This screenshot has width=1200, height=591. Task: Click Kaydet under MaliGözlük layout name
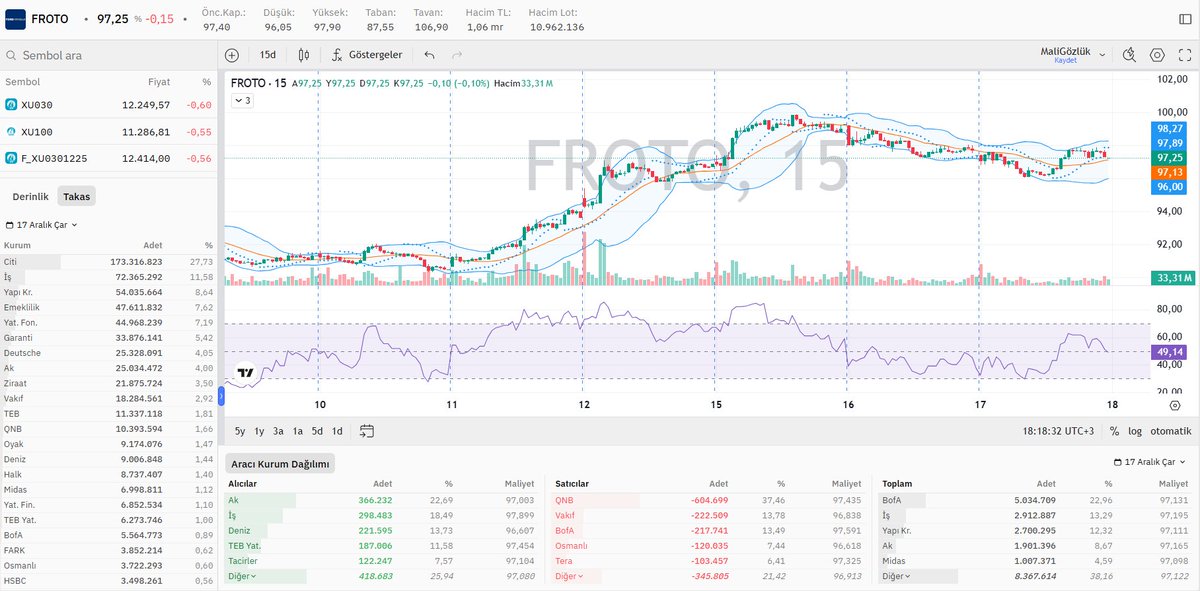click(x=1065, y=61)
